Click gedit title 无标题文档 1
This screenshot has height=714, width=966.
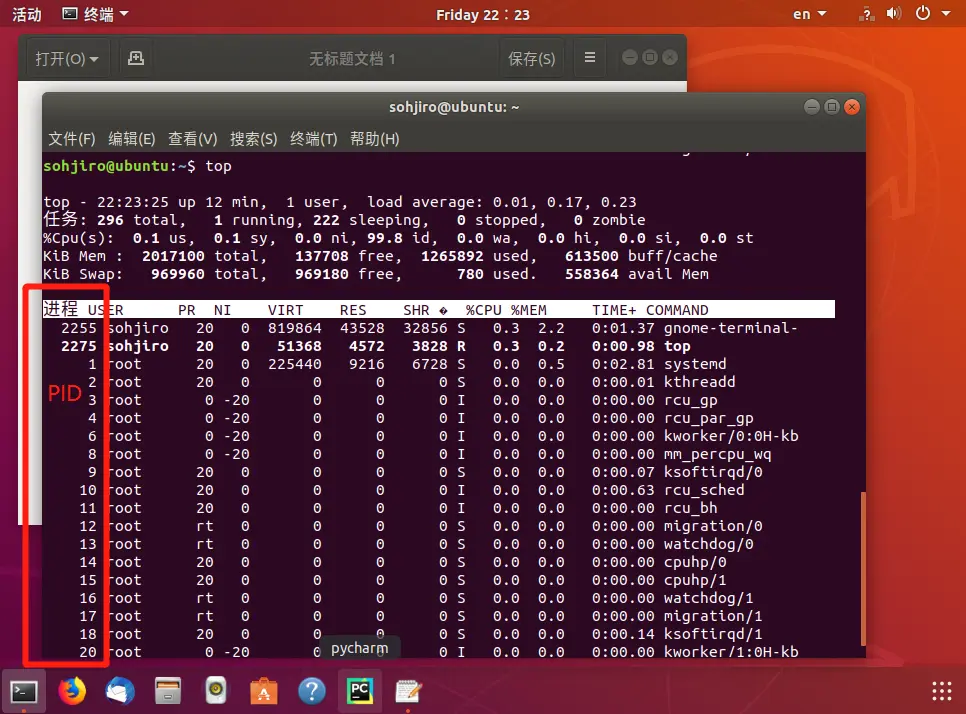352,59
